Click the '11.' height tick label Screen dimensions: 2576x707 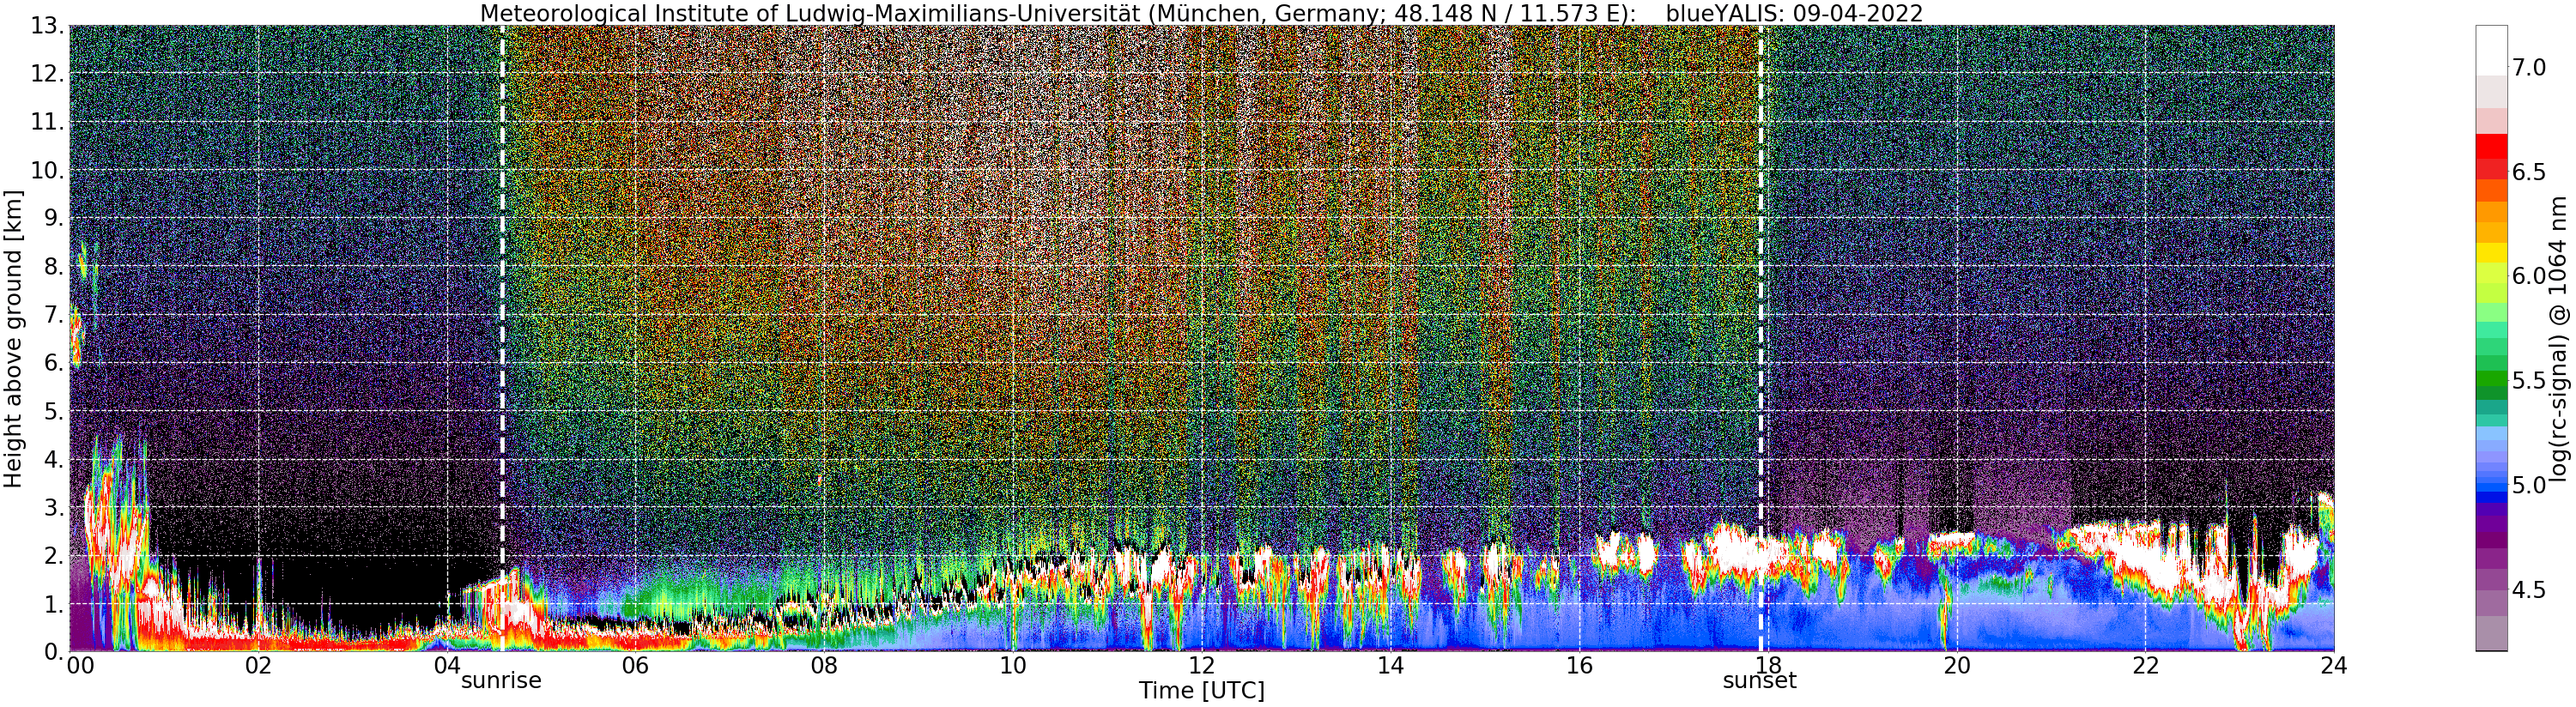pyautogui.click(x=48, y=122)
